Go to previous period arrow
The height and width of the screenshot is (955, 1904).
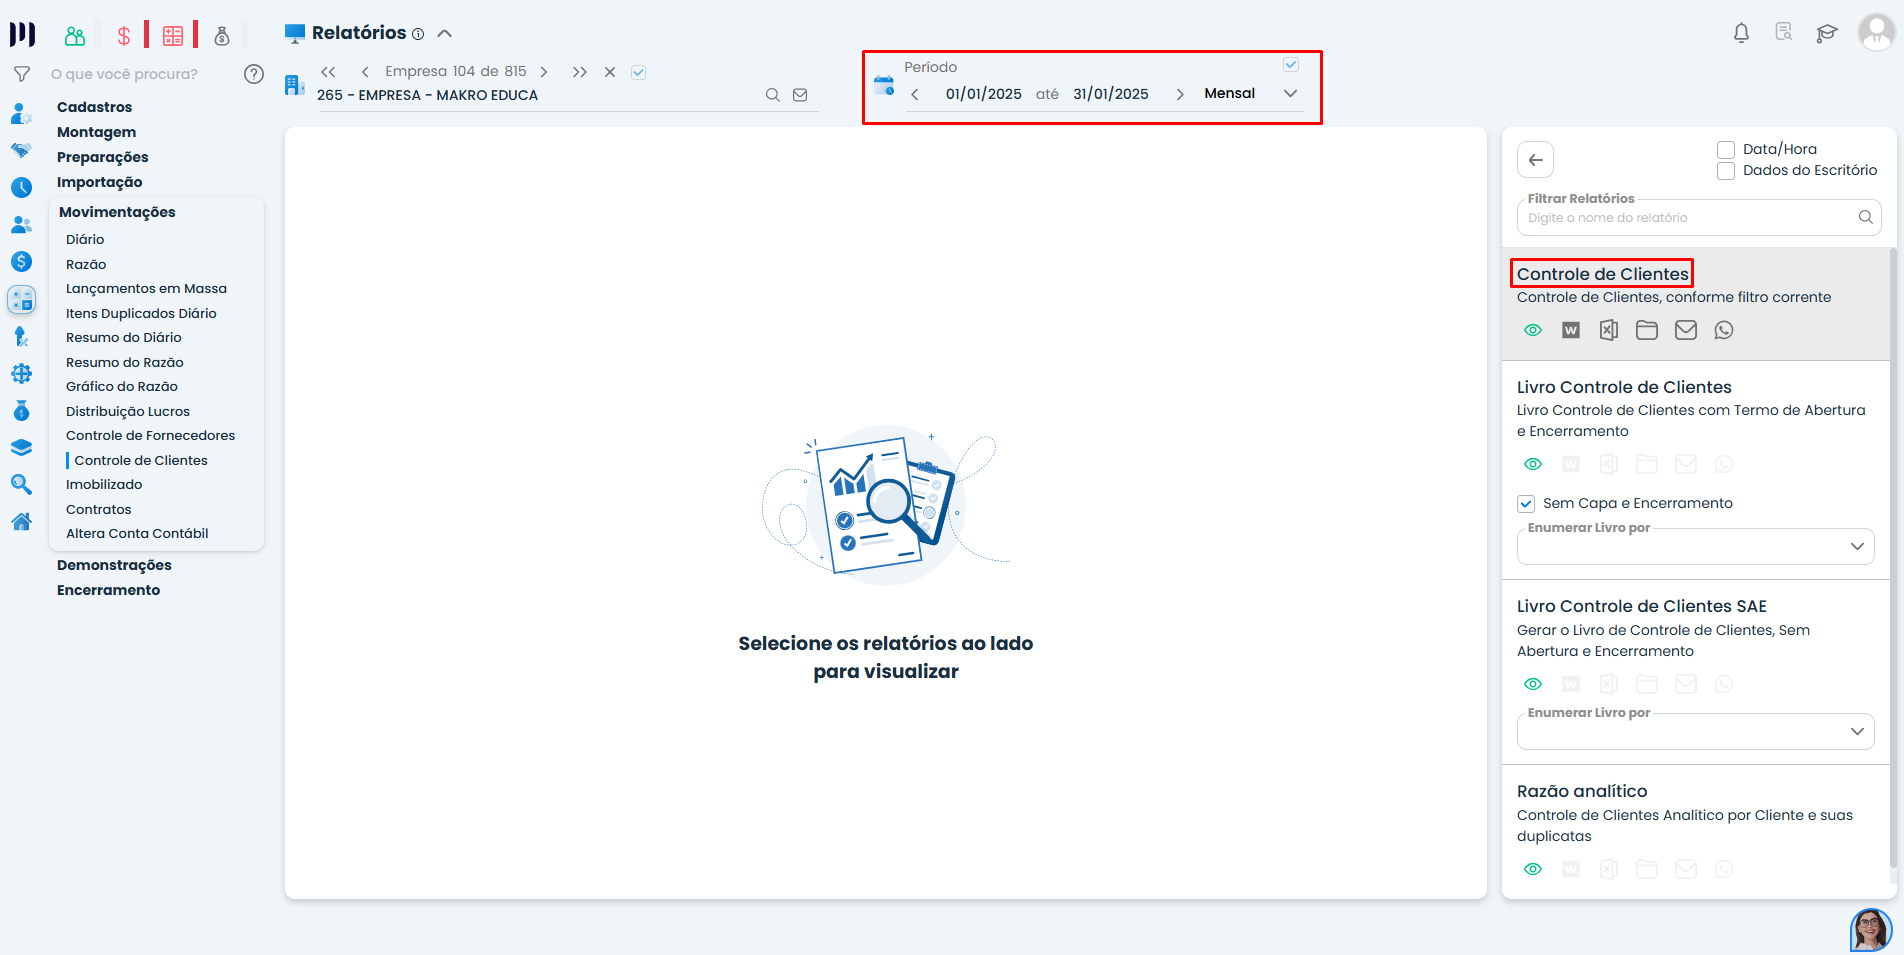(x=915, y=94)
